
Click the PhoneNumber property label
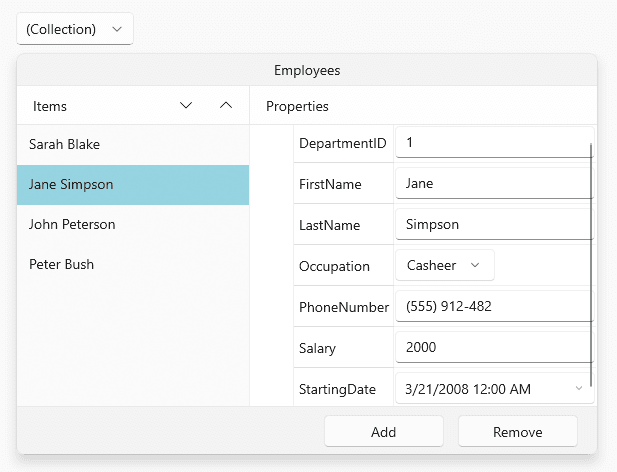[x=344, y=307]
